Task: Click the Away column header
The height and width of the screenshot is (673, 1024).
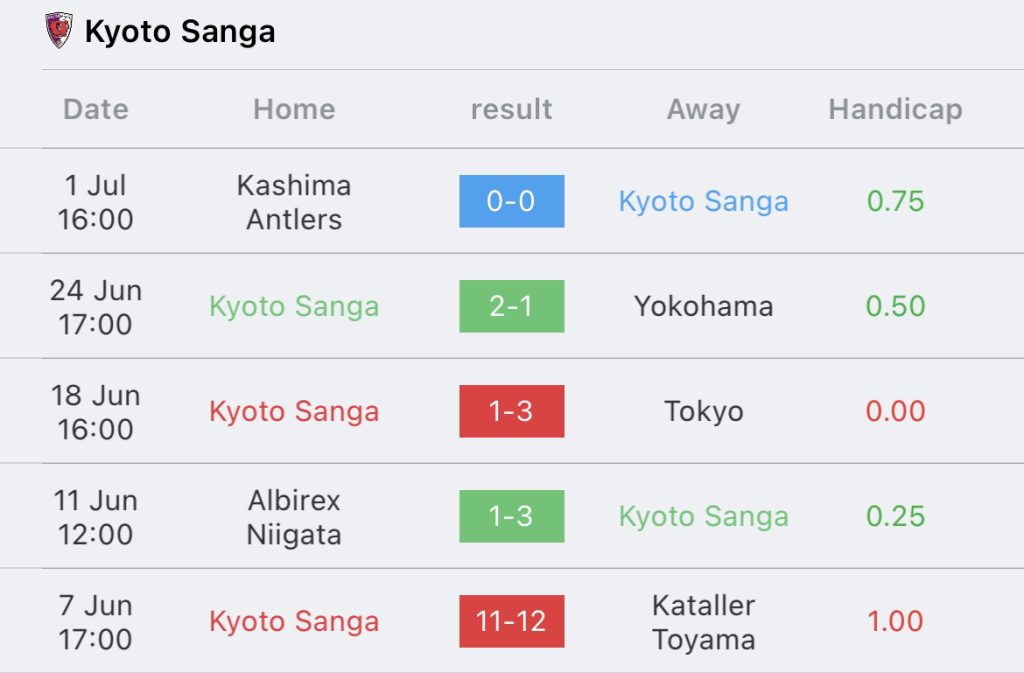Action: [703, 109]
